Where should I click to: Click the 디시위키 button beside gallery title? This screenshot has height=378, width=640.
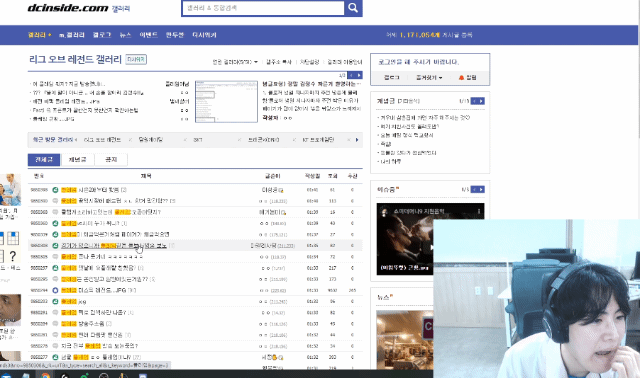136,59
